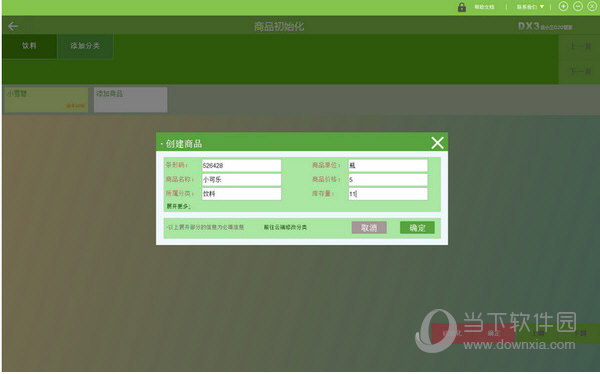Select the 小雪碧 product card
The height and width of the screenshot is (374, 600).
[x=46, y=100]
